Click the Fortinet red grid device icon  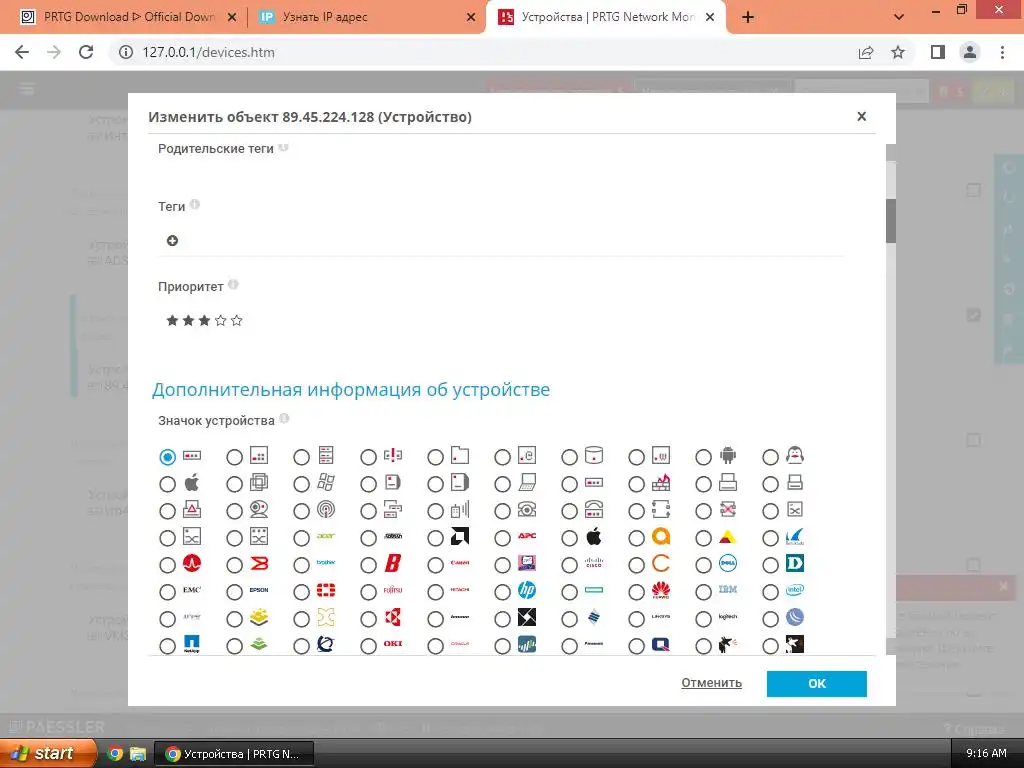[x=326, y=590]
